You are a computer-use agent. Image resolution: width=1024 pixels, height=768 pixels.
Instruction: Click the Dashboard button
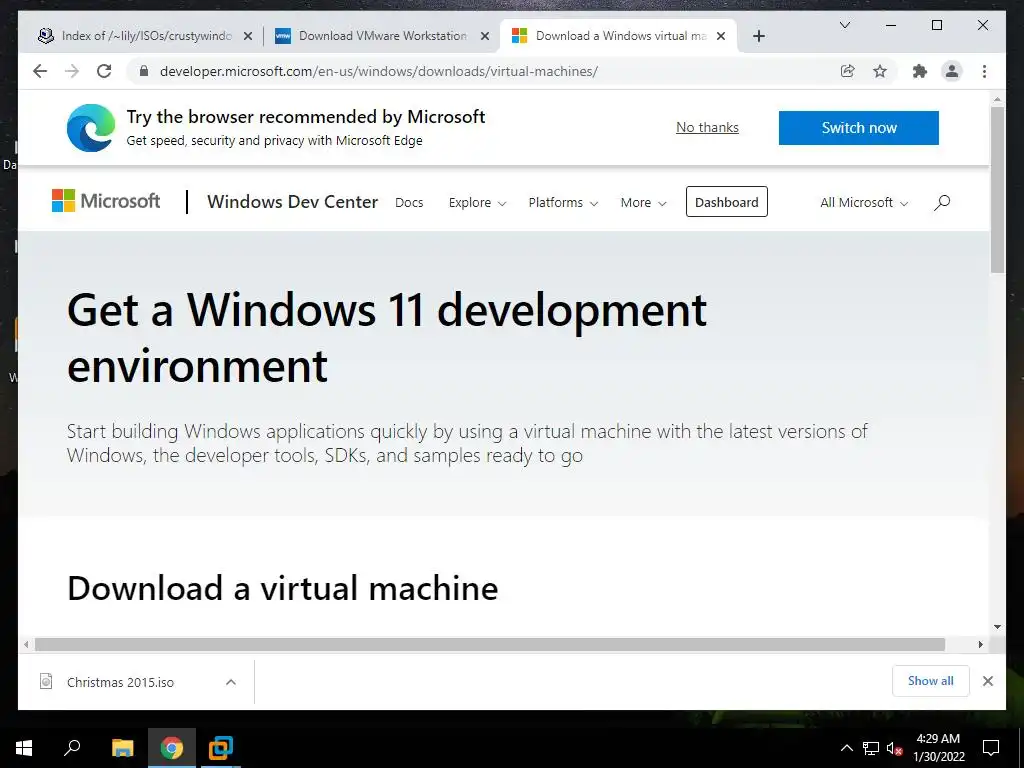click(727, 202)
